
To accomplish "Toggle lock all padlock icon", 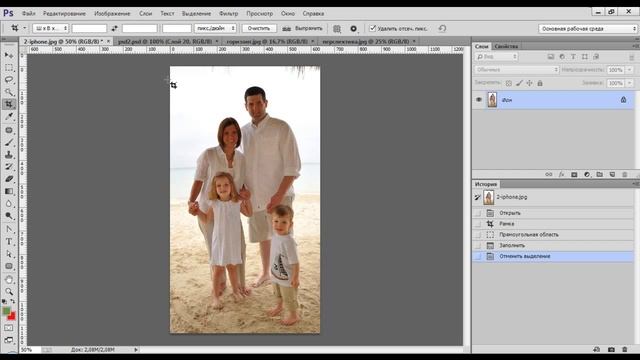I will [540, 83].
